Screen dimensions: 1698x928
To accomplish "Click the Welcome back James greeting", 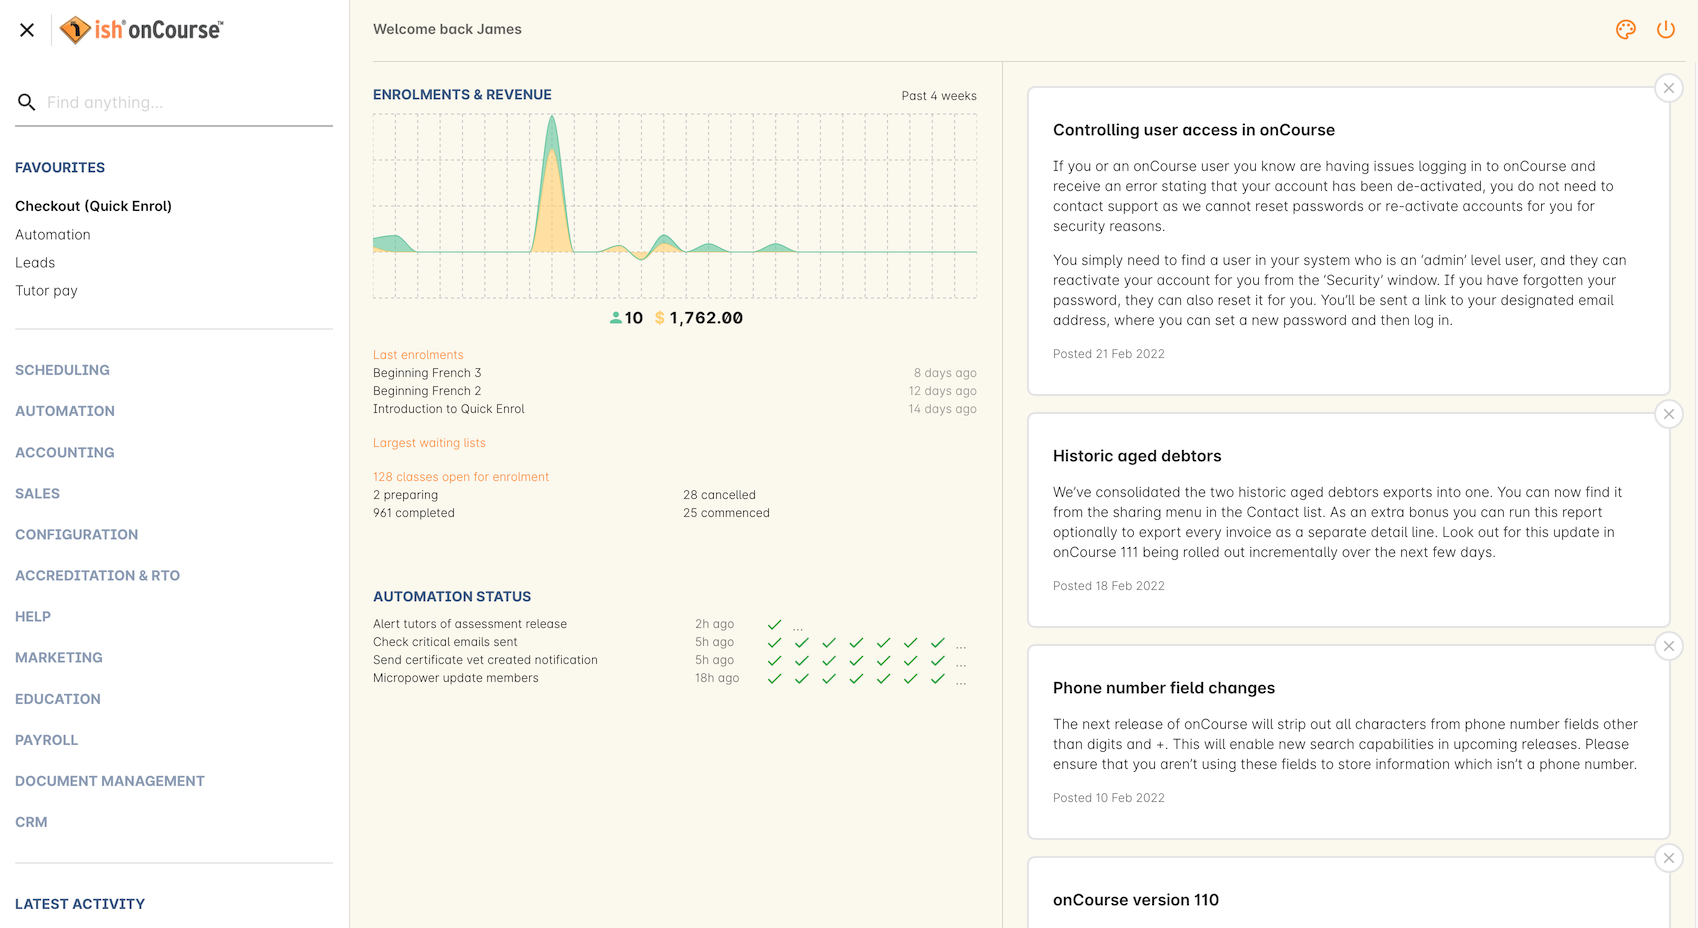I will (448, 29).
